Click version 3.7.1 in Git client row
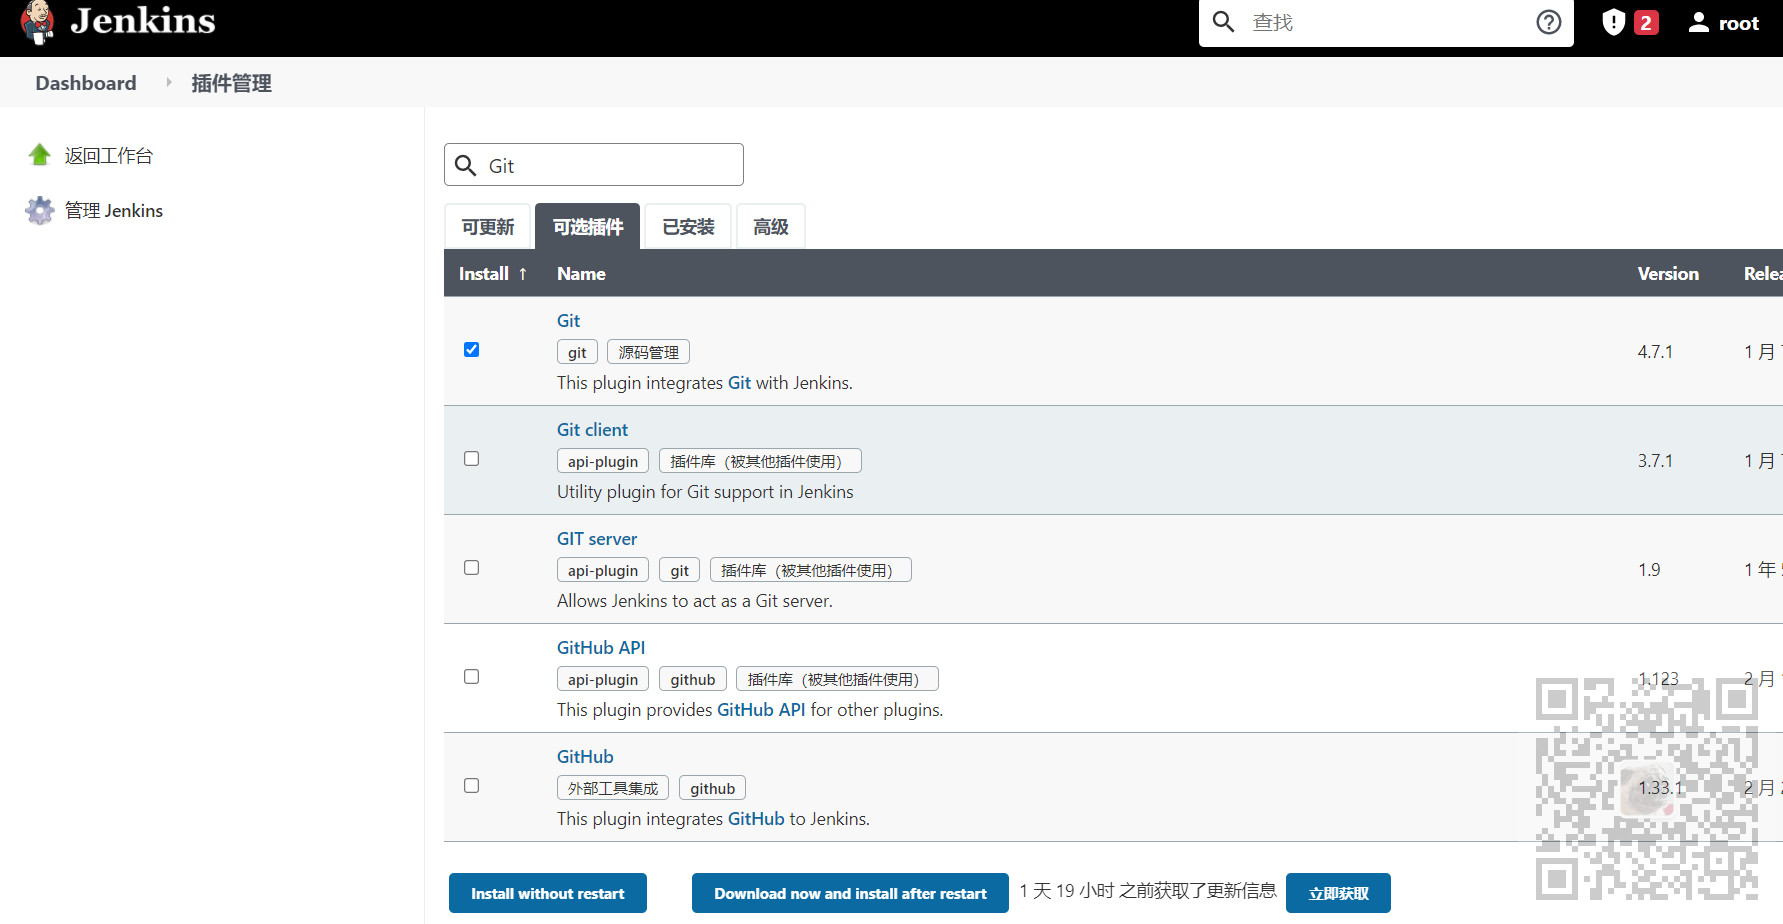Screen dimensions: 1783x924 coord(1655,461)
